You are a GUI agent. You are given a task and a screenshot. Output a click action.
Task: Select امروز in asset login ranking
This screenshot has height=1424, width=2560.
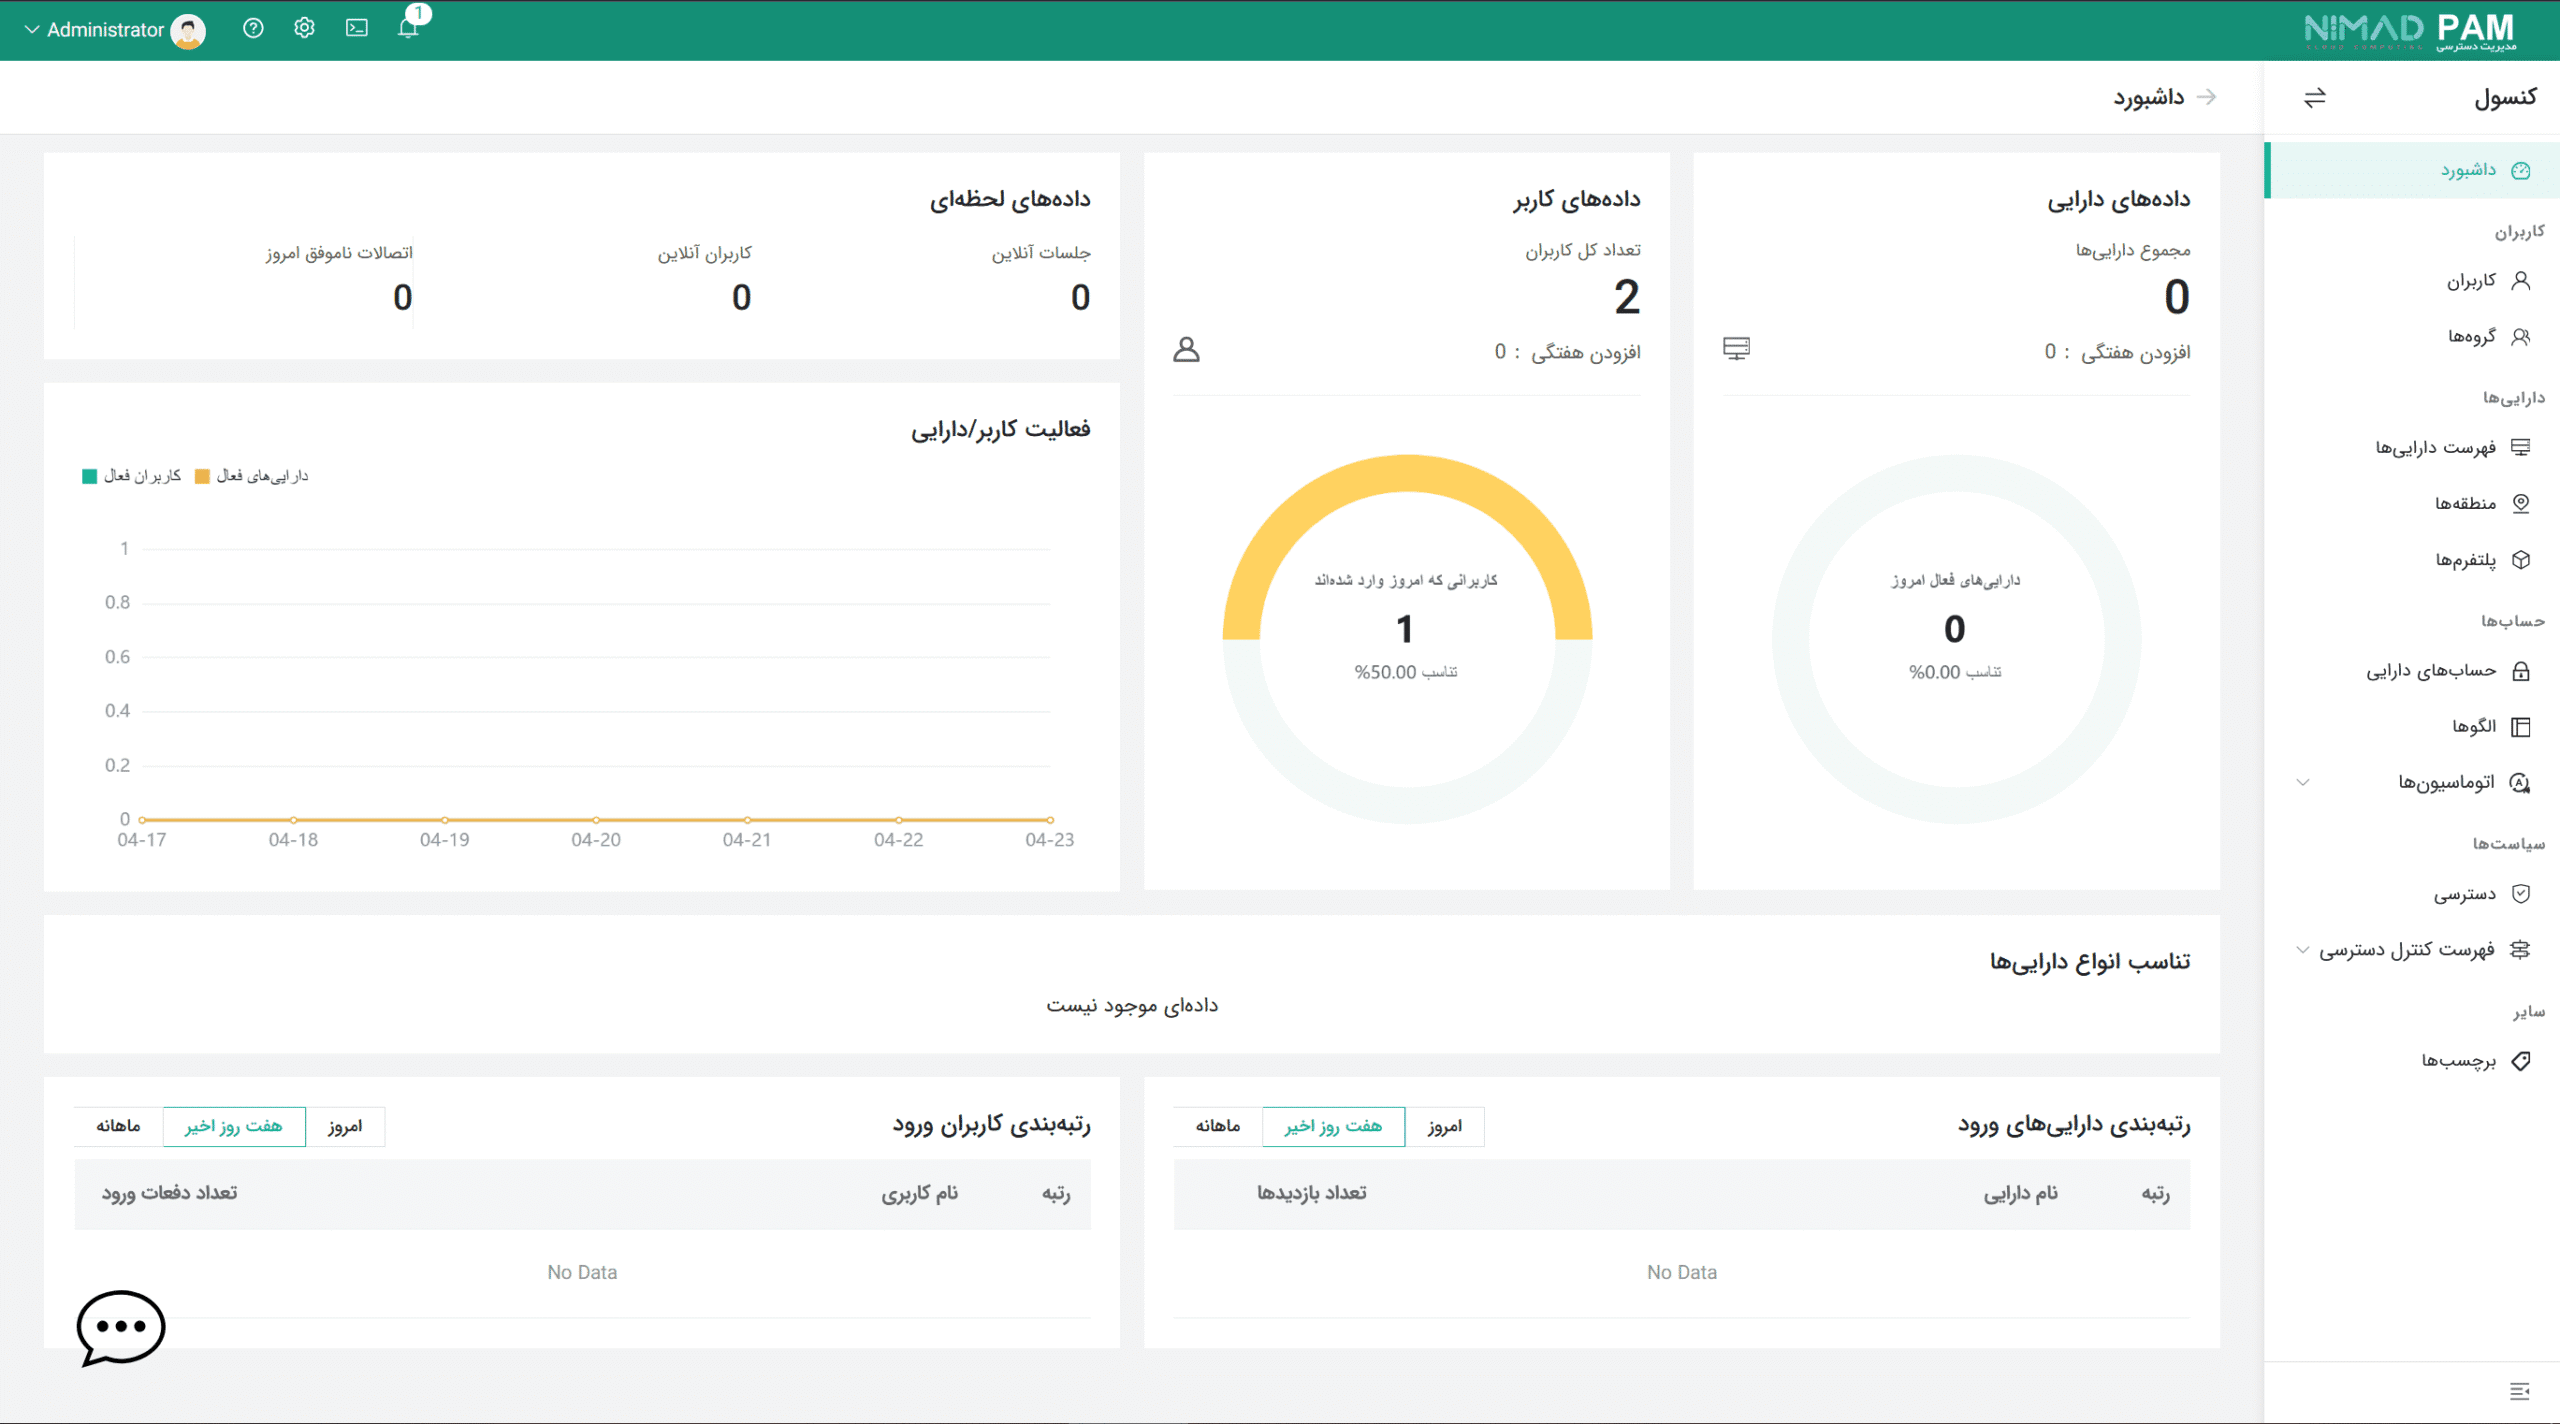pos(1444,1126)
